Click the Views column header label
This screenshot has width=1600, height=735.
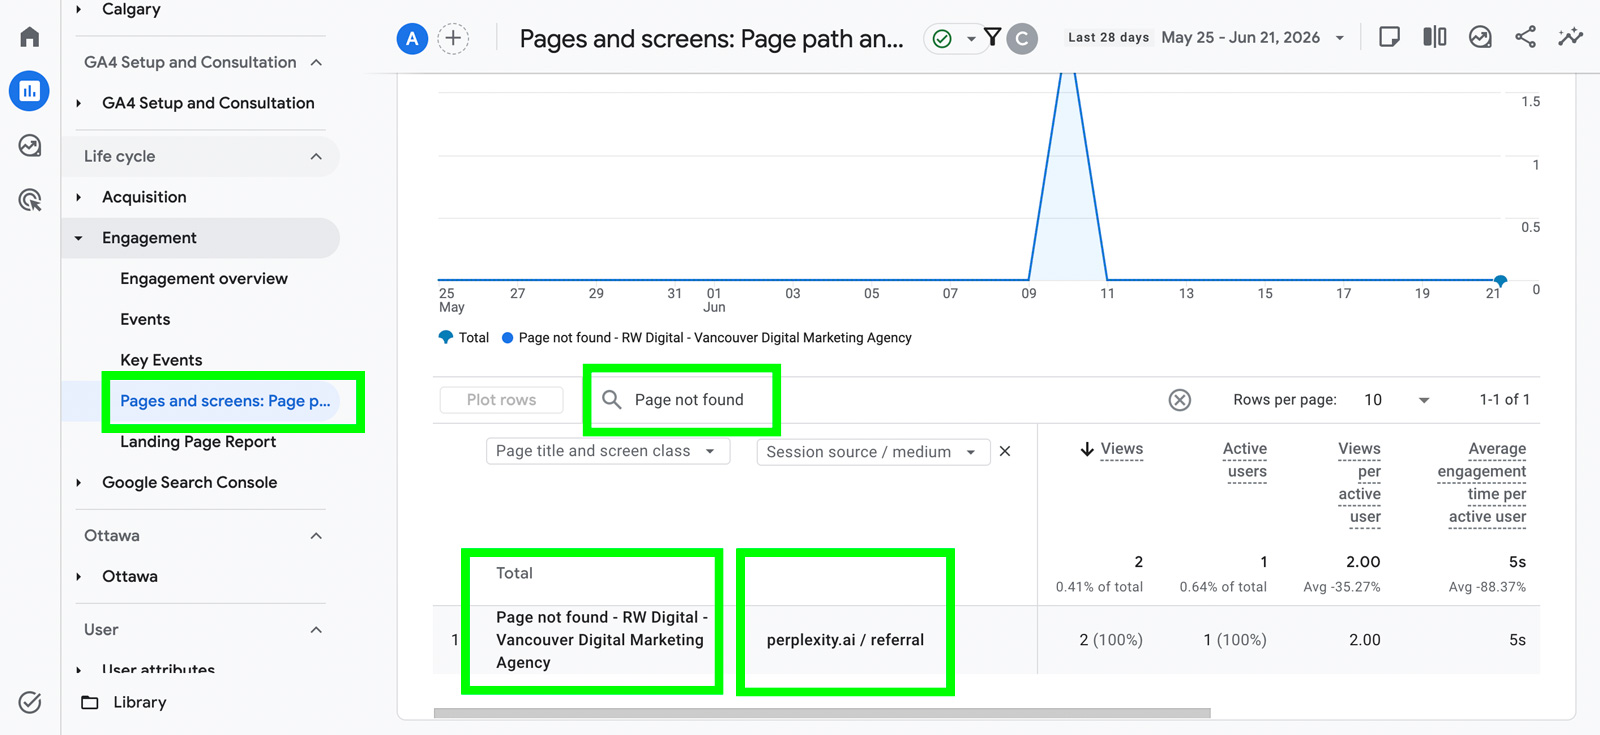pyautogui.click(x=1122, y=449)
